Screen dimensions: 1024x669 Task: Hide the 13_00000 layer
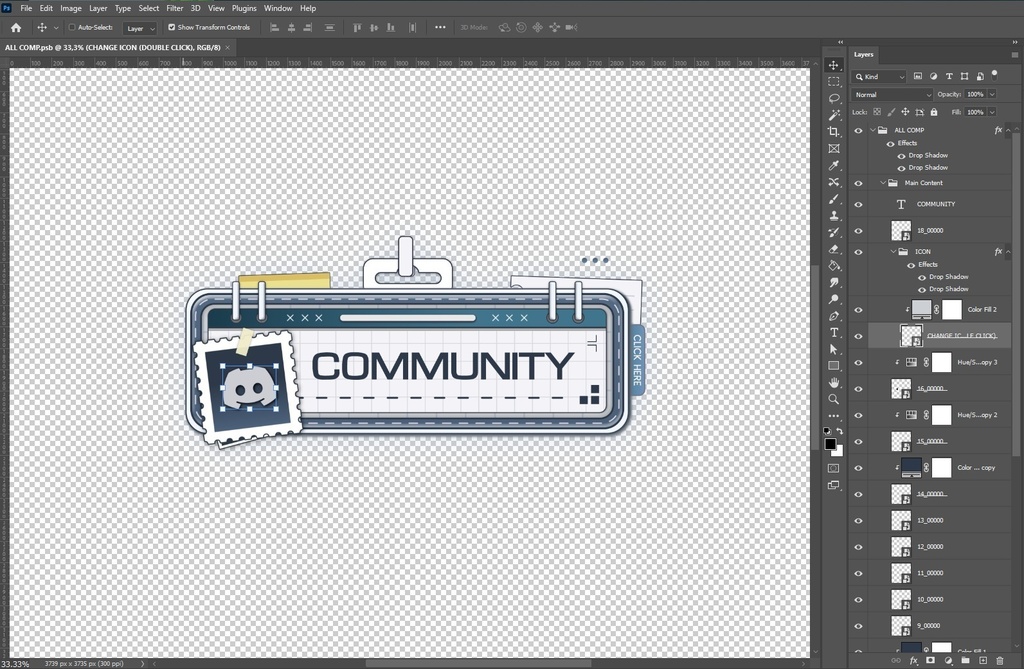858,521
